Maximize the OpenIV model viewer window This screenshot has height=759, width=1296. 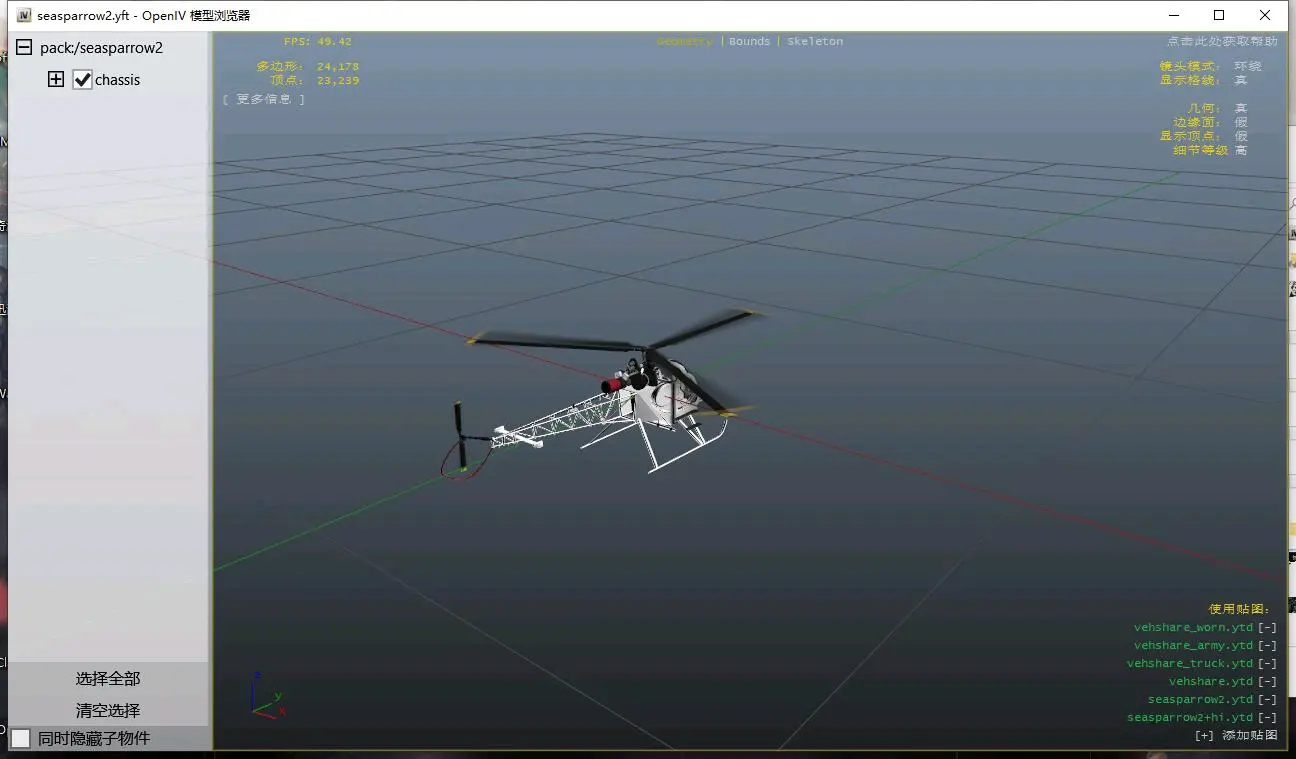[x=1219, y=15]
